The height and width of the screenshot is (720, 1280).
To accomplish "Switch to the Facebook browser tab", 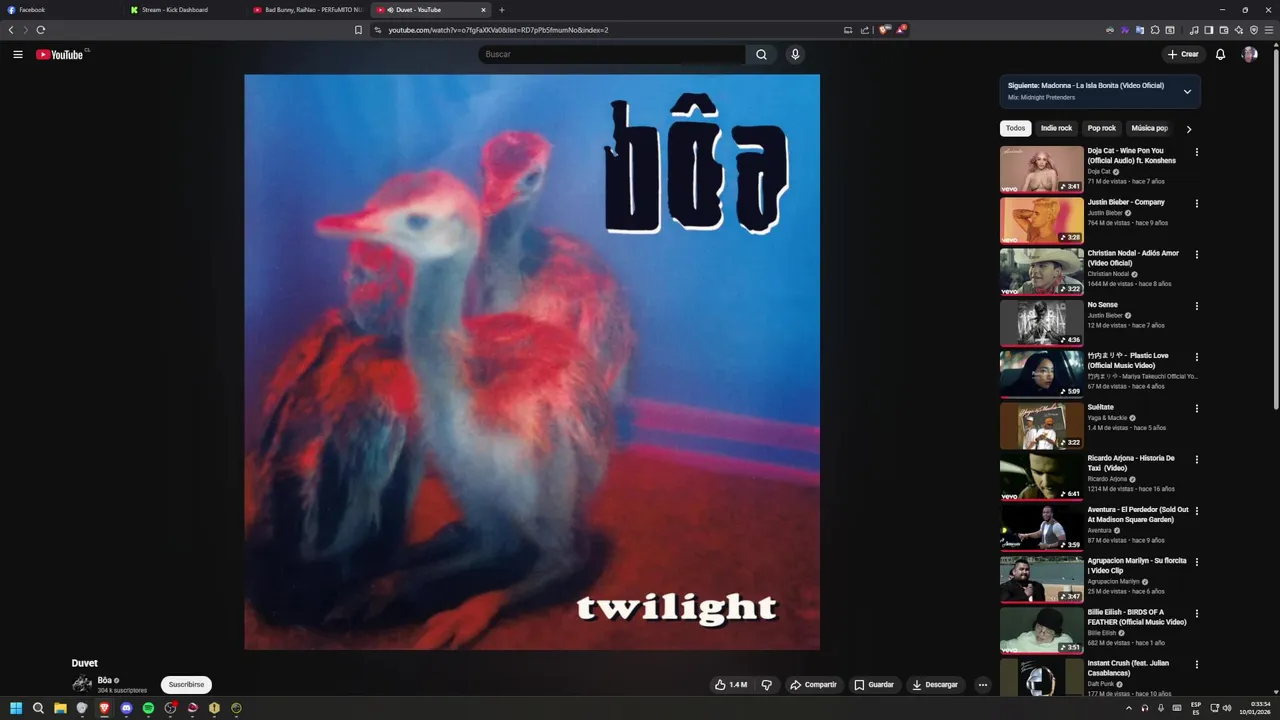I will tap(60, 10).
